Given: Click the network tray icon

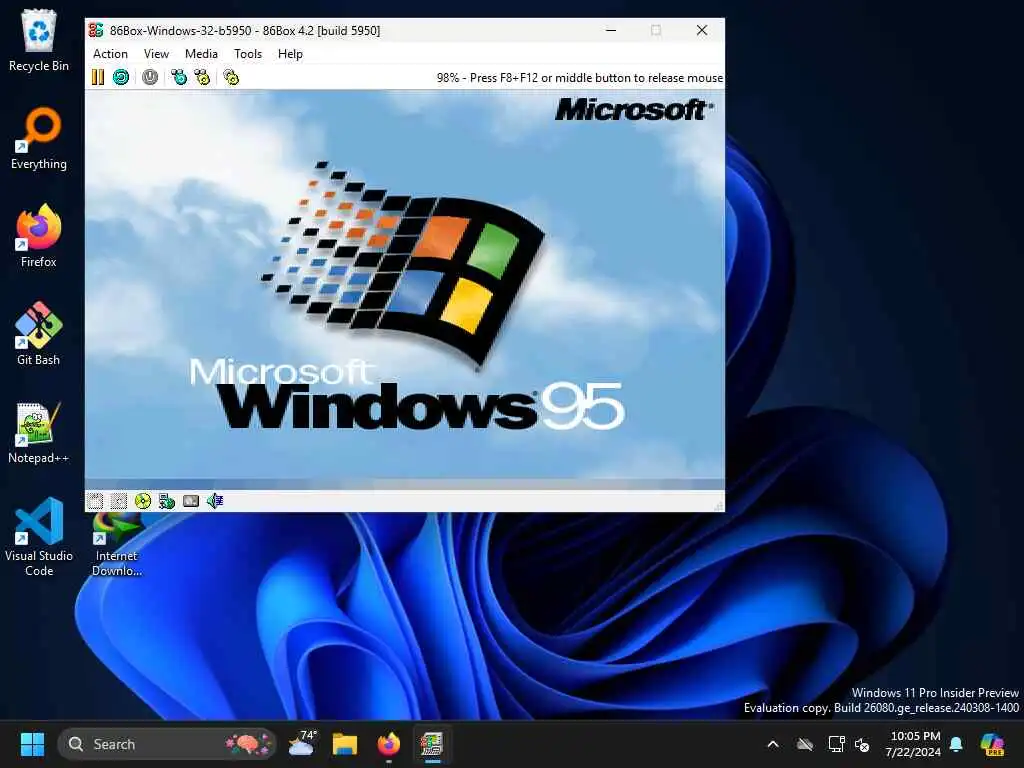Looking at the screenshot, I should point(836,744).
